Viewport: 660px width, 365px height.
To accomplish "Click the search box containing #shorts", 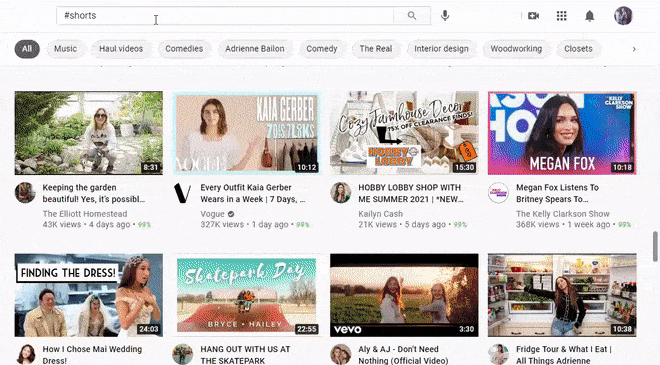I will tap(225, 16).
